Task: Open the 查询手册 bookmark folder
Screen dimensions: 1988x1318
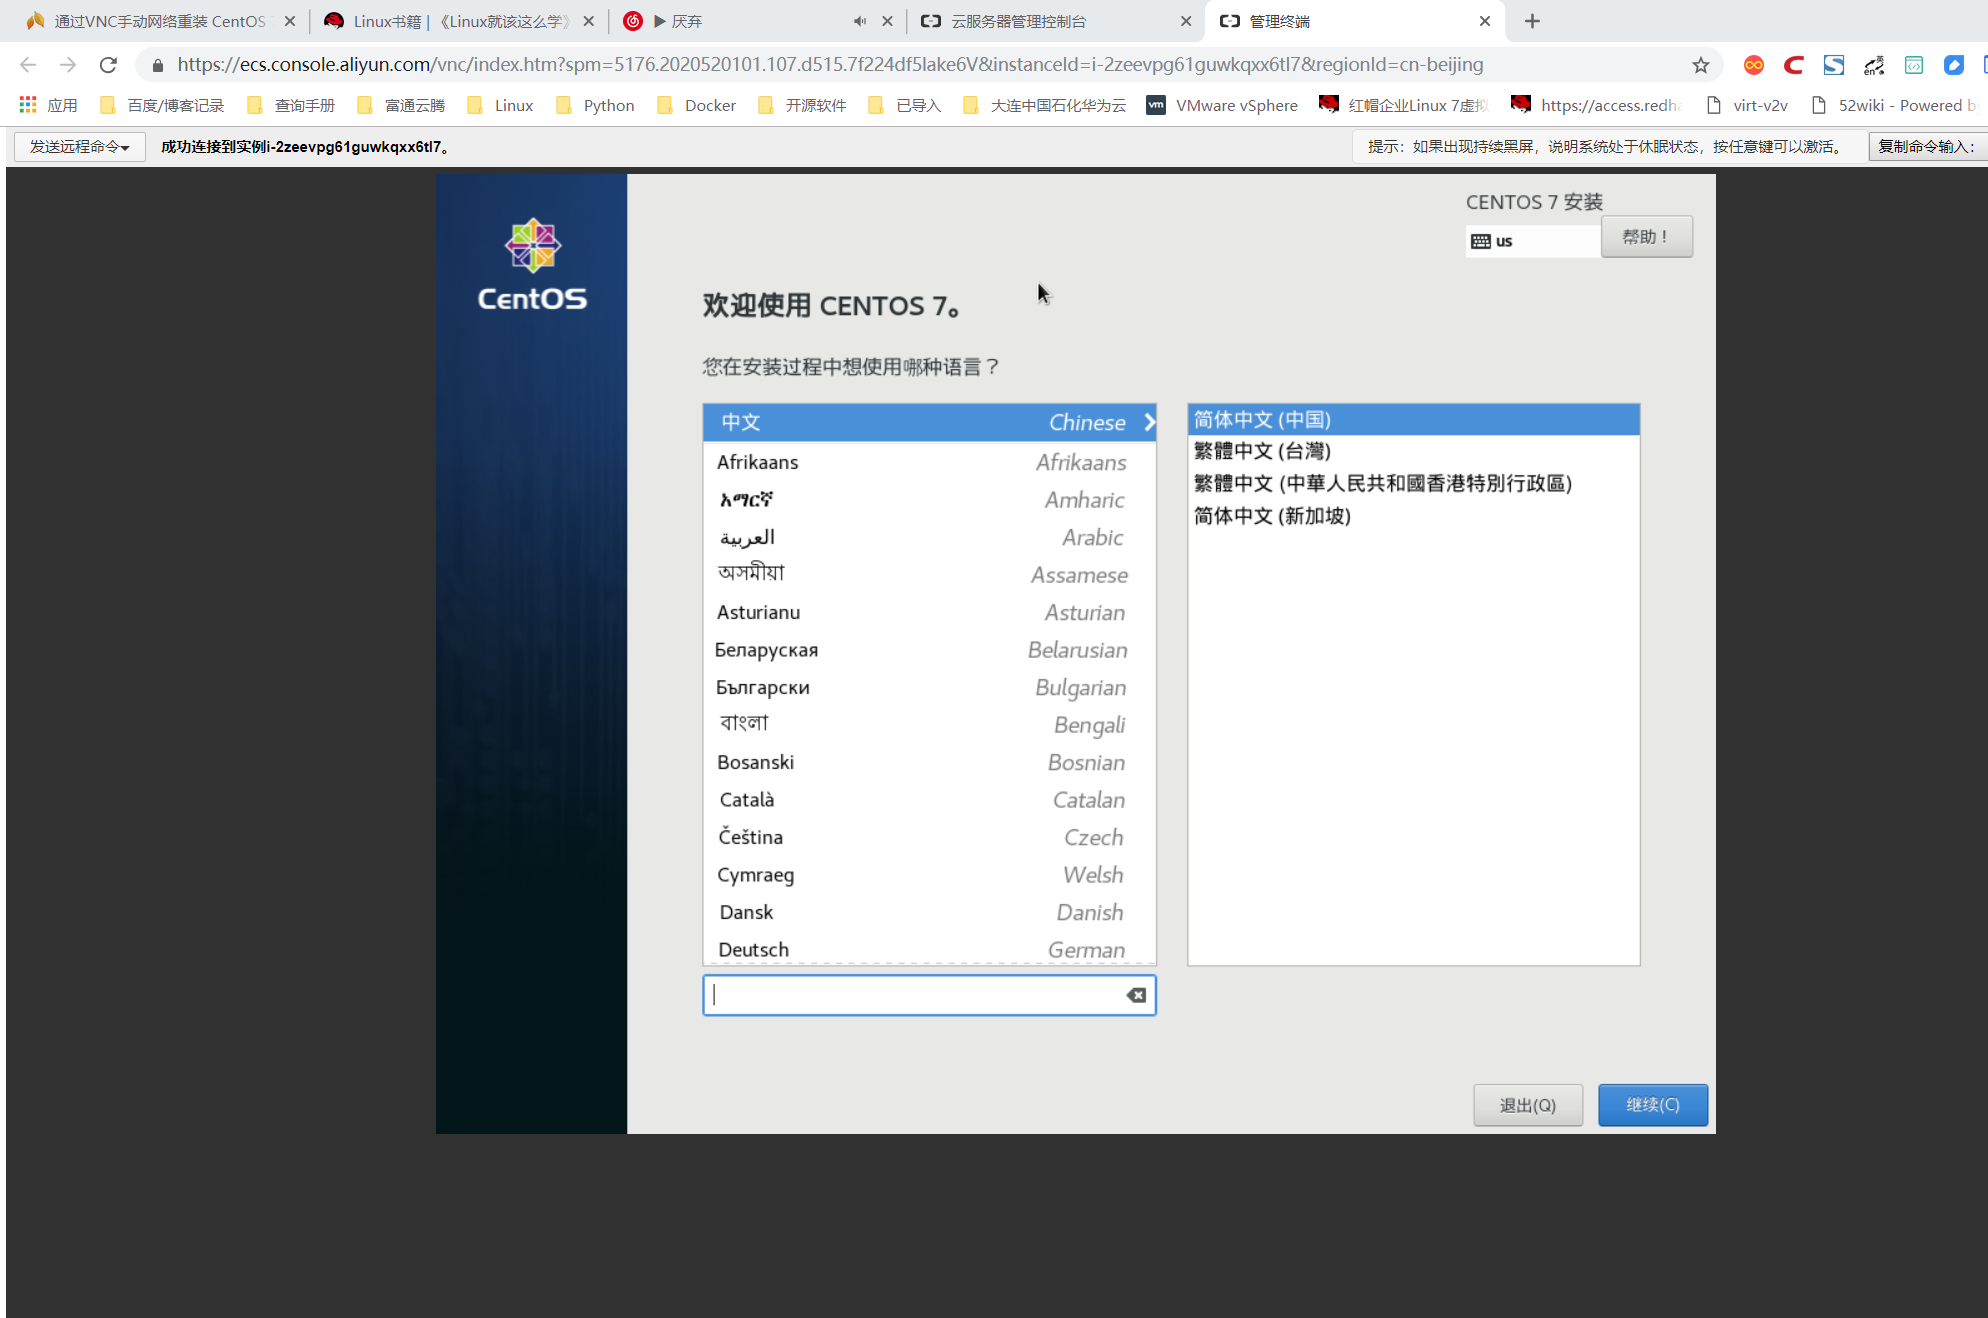Action: 291,105
